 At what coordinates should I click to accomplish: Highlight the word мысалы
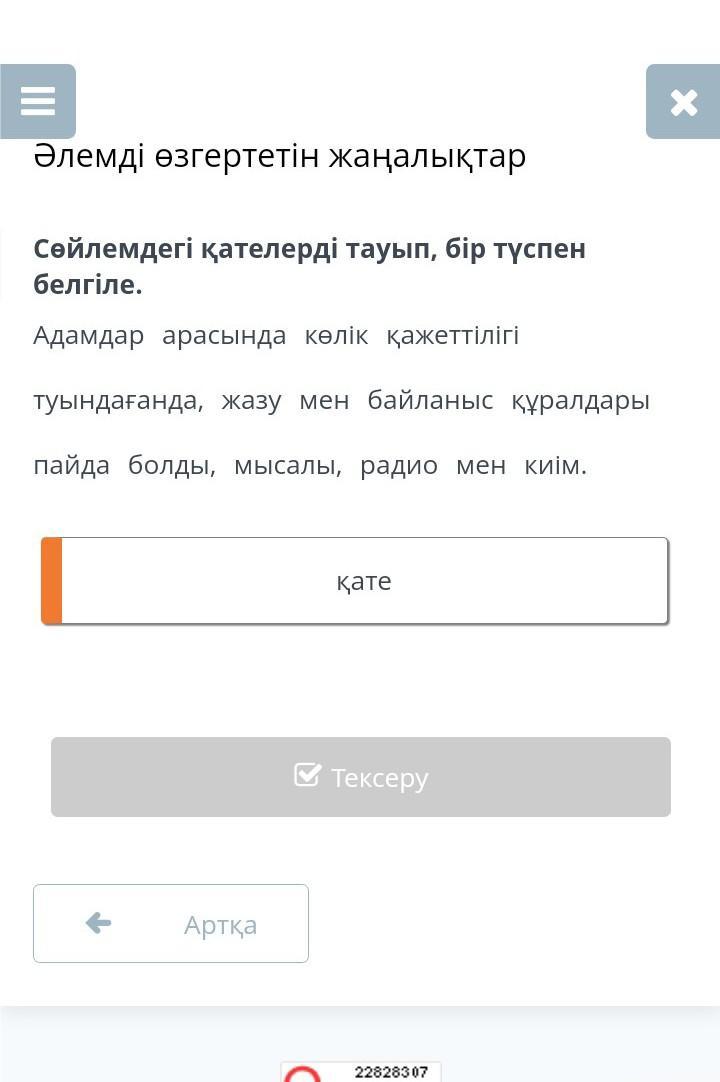click(287, 467)
